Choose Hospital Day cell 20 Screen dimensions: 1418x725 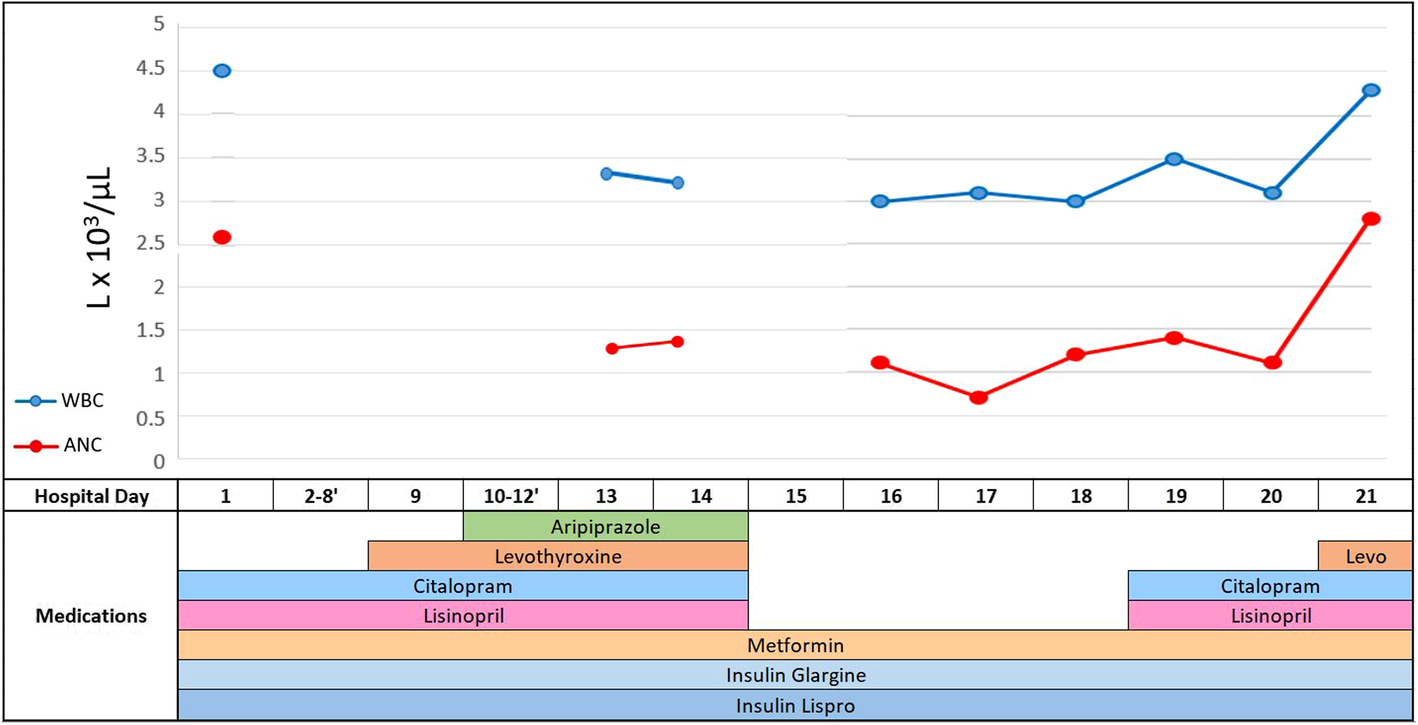coord(1270,496)
